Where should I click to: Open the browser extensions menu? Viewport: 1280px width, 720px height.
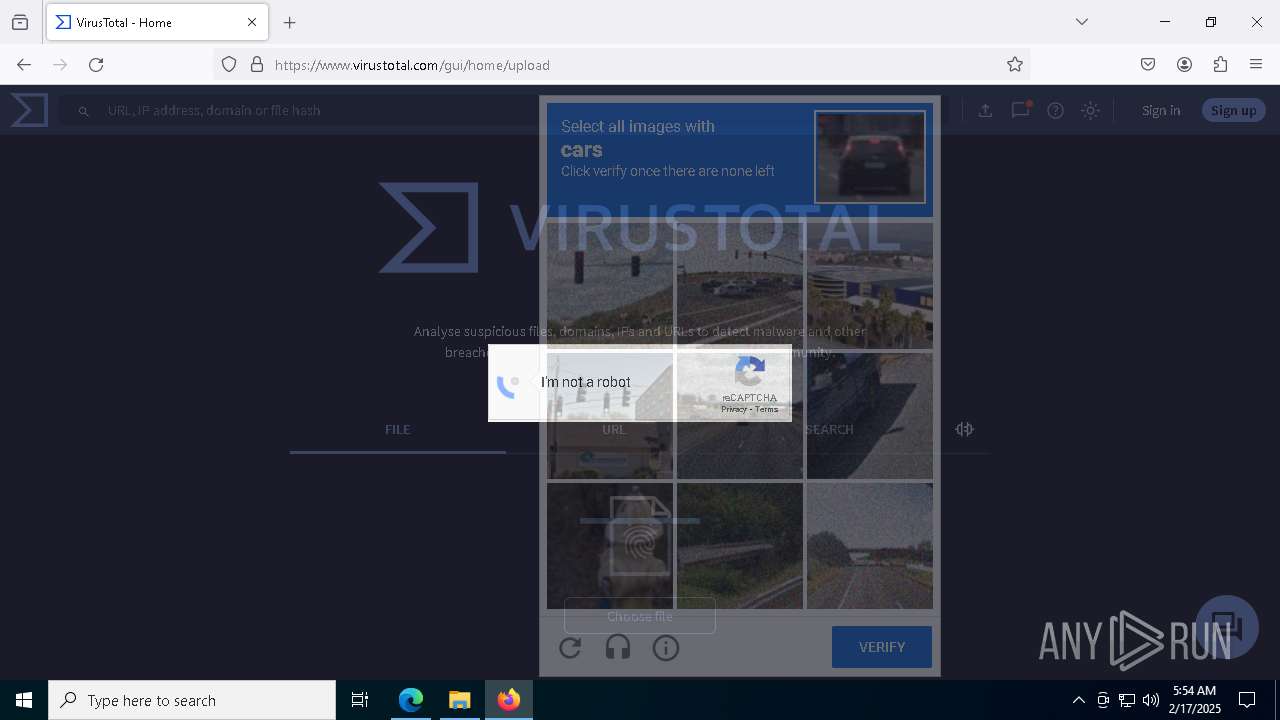(1220, 65)
